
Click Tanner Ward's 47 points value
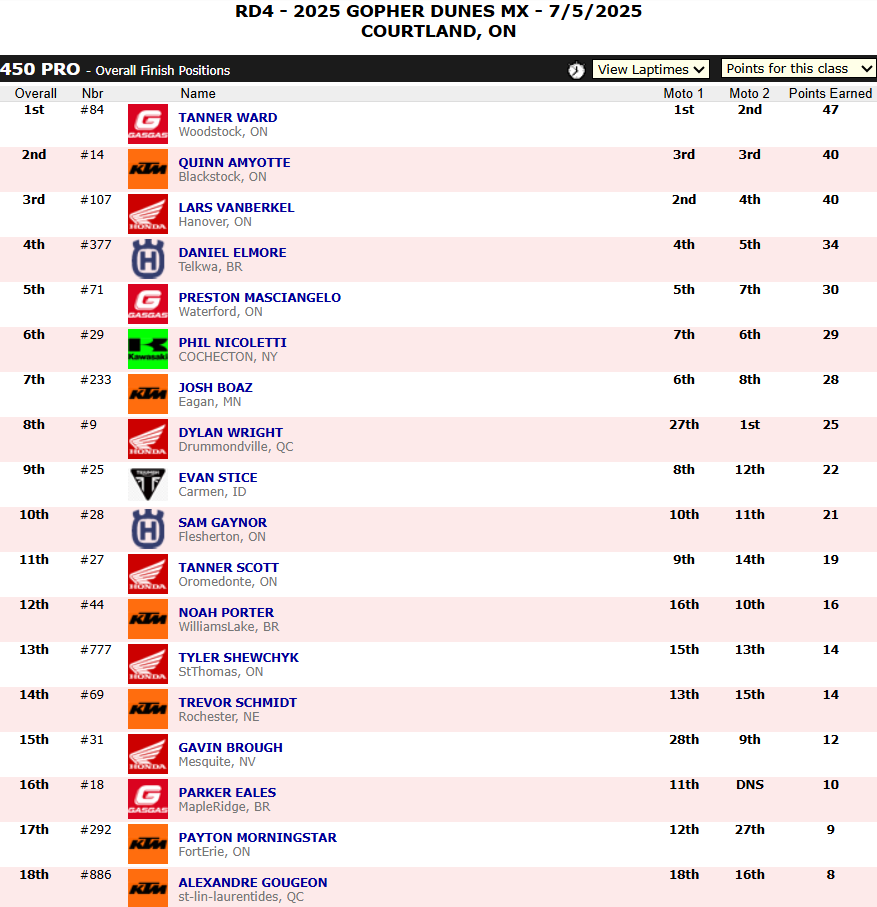tap(831, 110)
